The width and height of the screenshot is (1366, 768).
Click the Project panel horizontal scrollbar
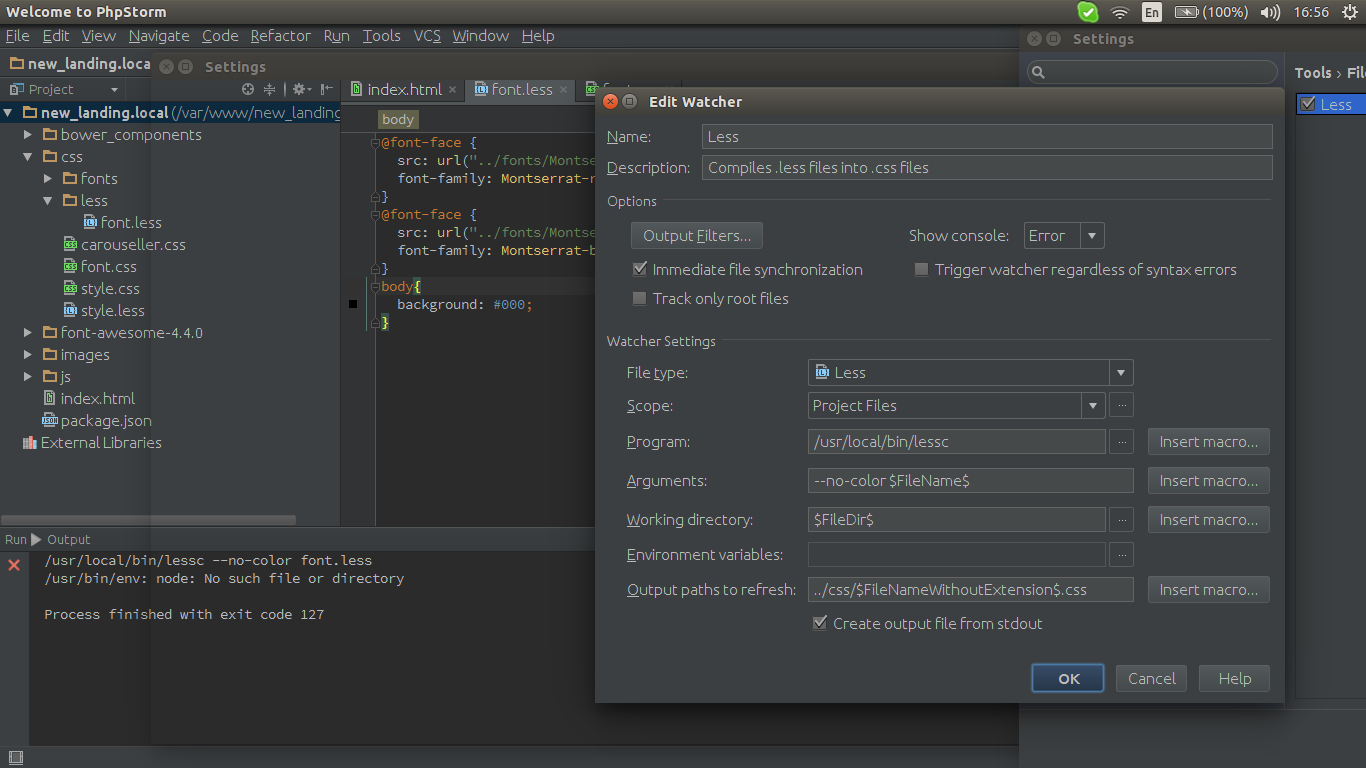click(149, 520)
